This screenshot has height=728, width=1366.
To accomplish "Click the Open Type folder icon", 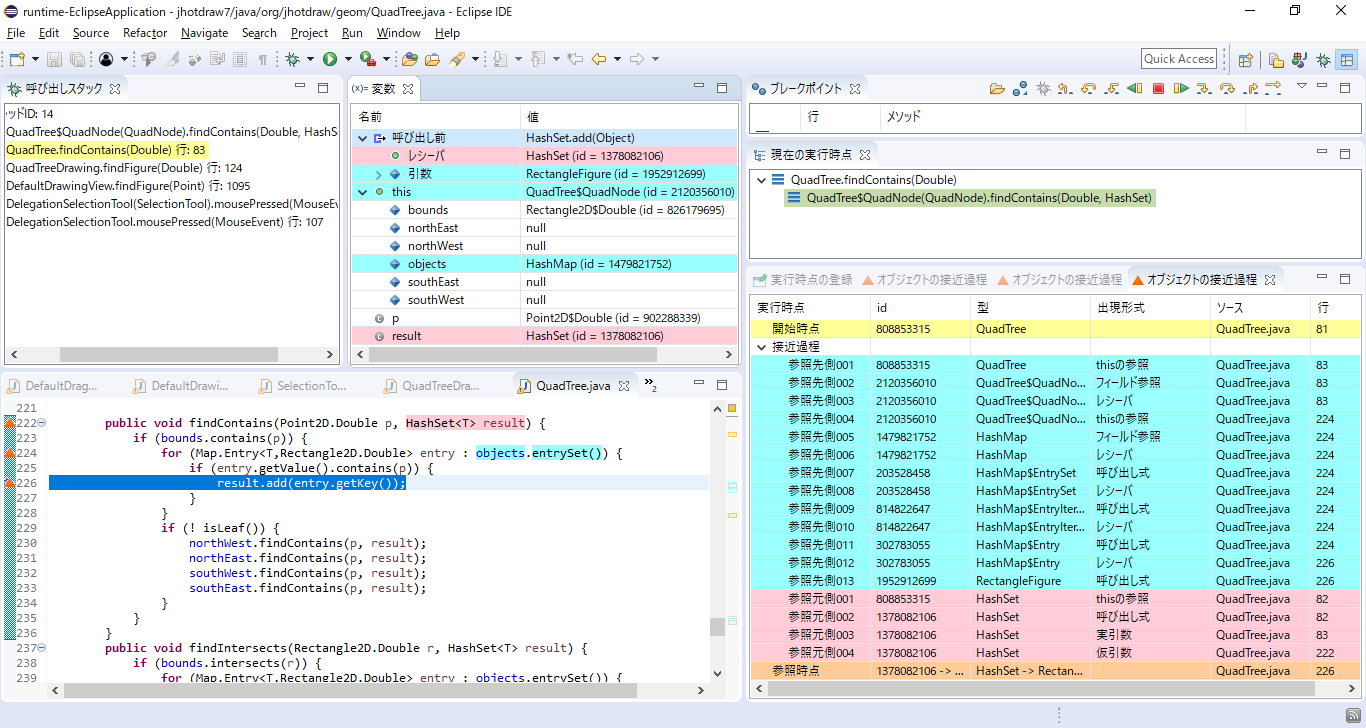I will 410,59.
